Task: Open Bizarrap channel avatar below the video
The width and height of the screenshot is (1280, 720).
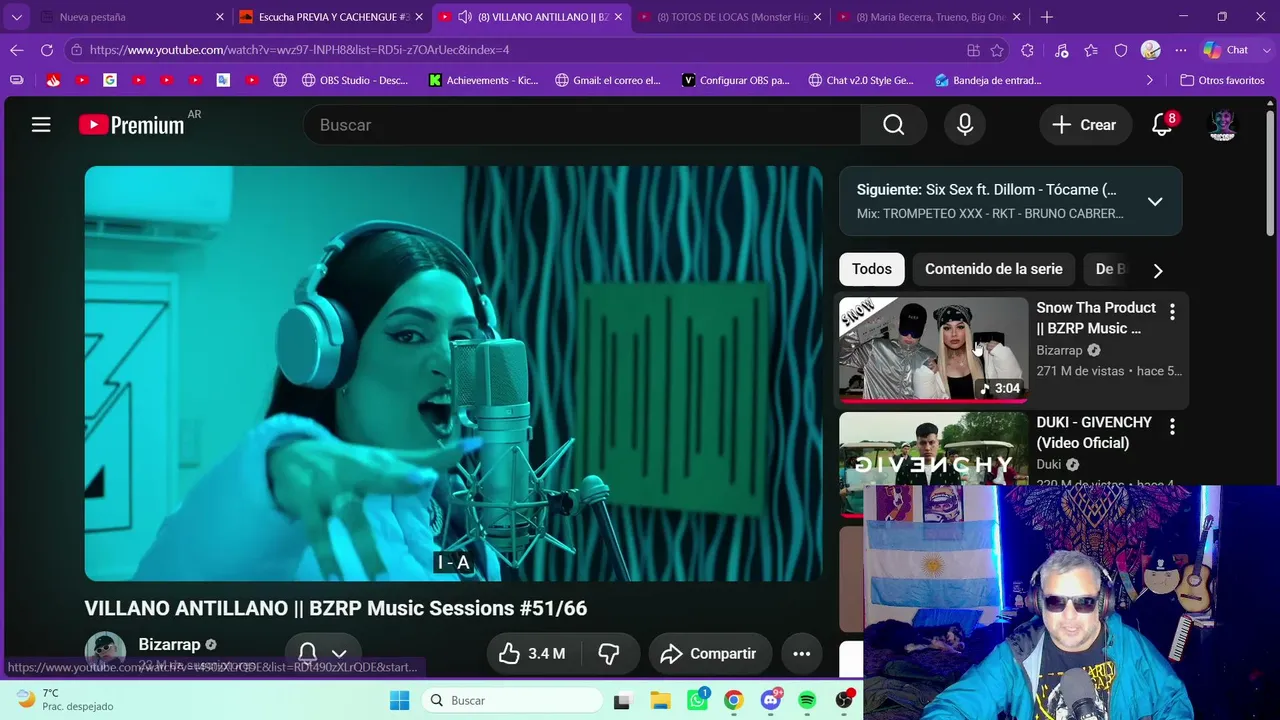Action: click(x=105, y=652)
